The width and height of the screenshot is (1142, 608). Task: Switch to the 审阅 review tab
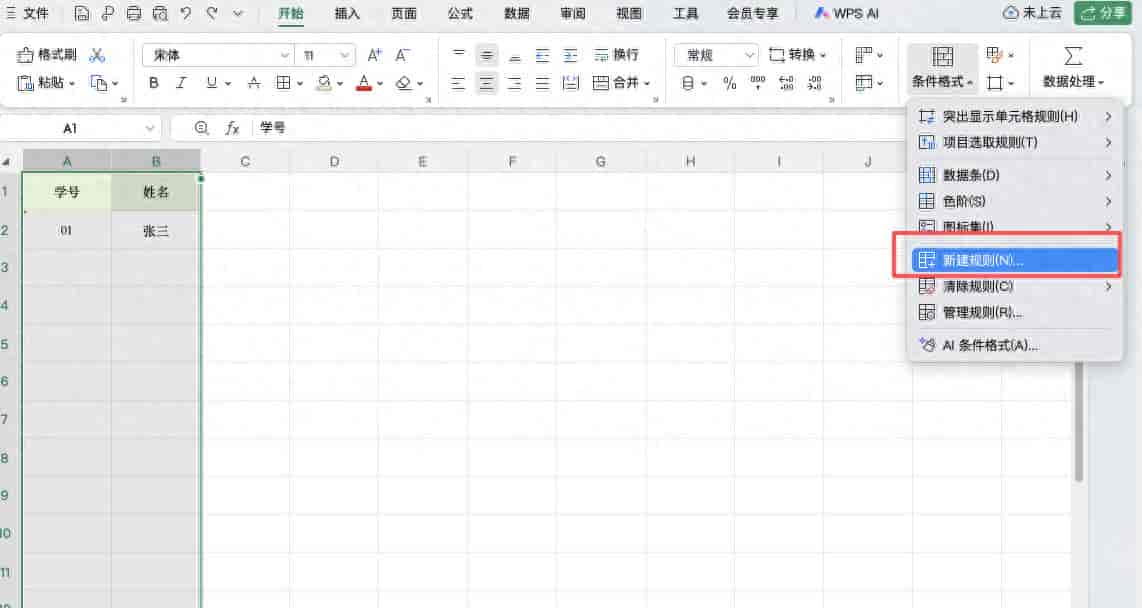tap(572, 13)
